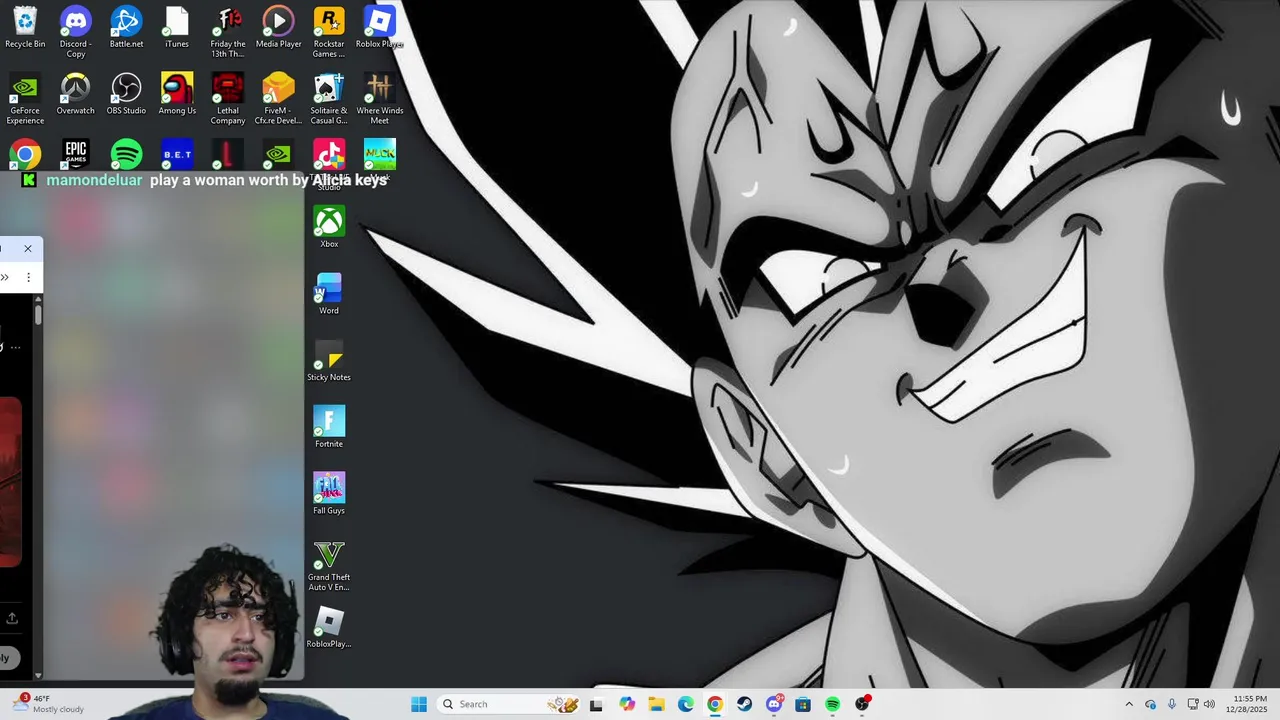Switch to OBS on the taskbar
This screenshot has height=720, width=1280.
point(862,704)
